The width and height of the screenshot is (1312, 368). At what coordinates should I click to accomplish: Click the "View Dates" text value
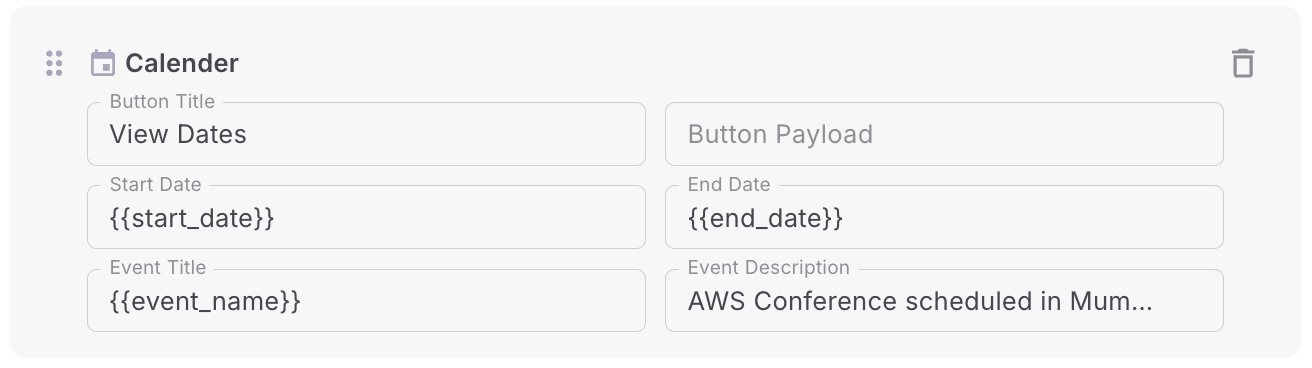178,134
